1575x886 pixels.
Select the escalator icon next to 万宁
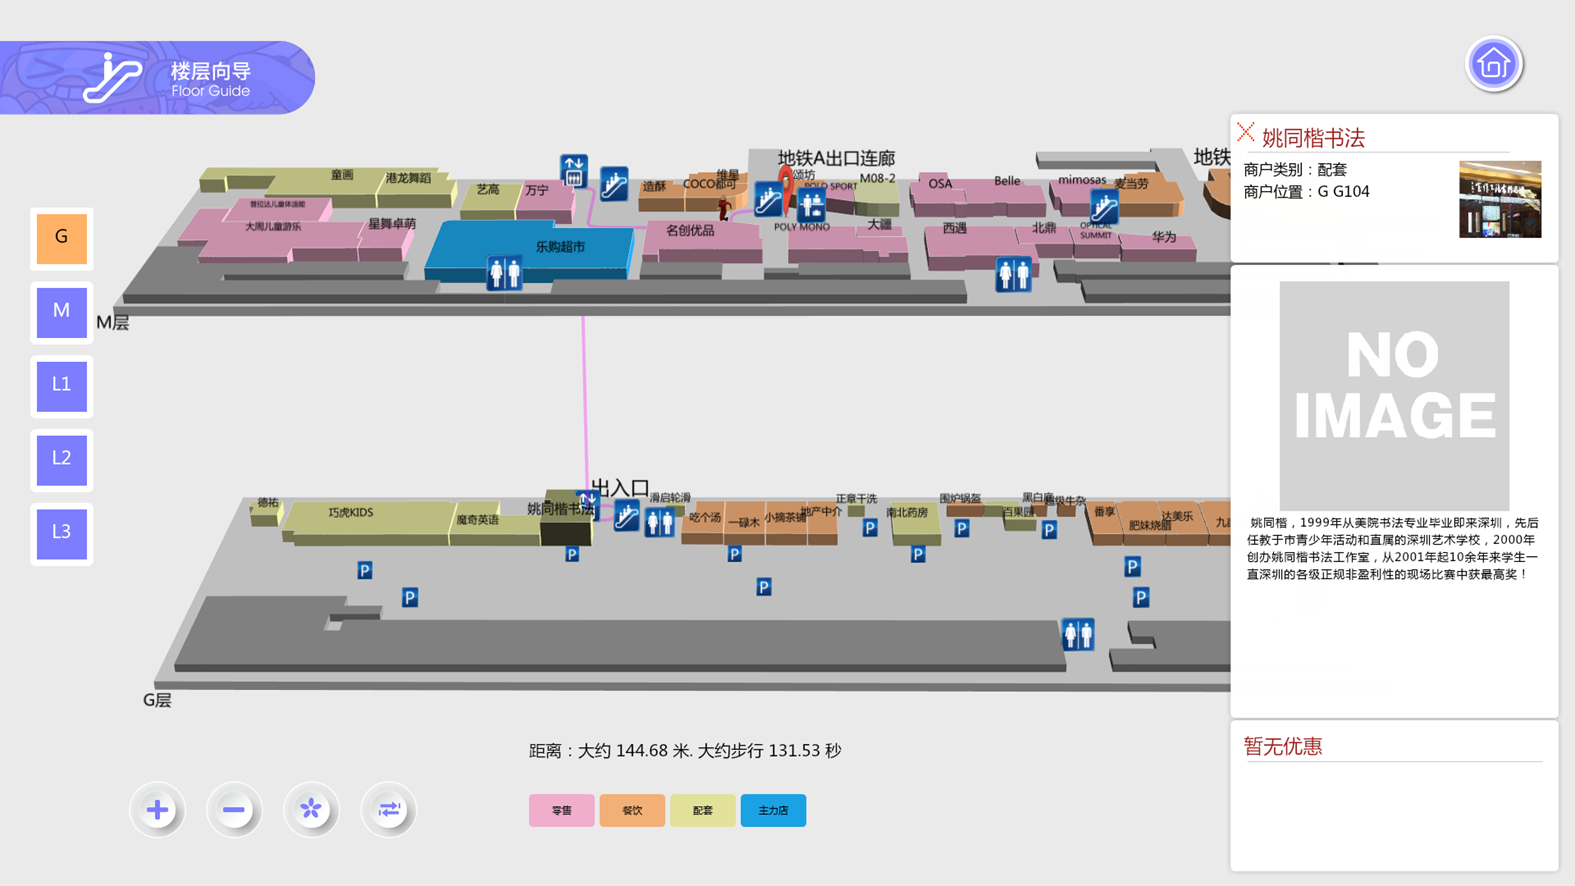[x=614, y=184]
